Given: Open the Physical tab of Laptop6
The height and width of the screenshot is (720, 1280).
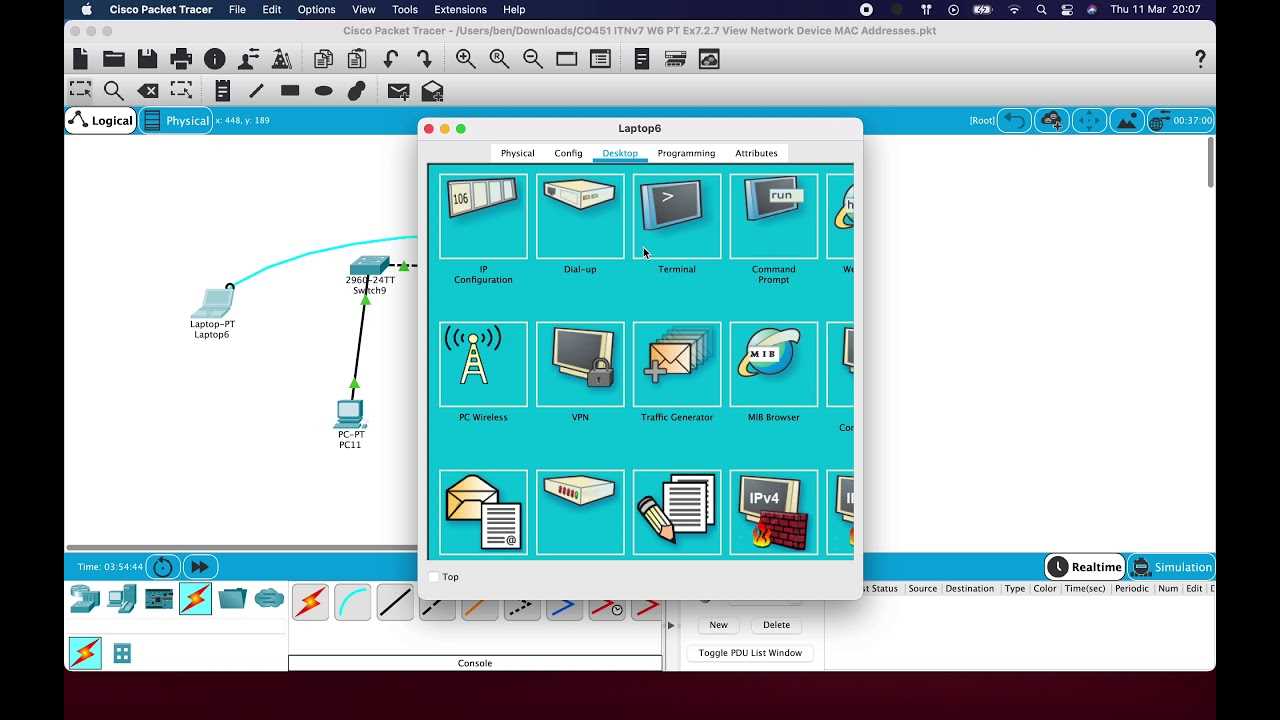Looking at the screenshot, I should [x=517, y=153].
